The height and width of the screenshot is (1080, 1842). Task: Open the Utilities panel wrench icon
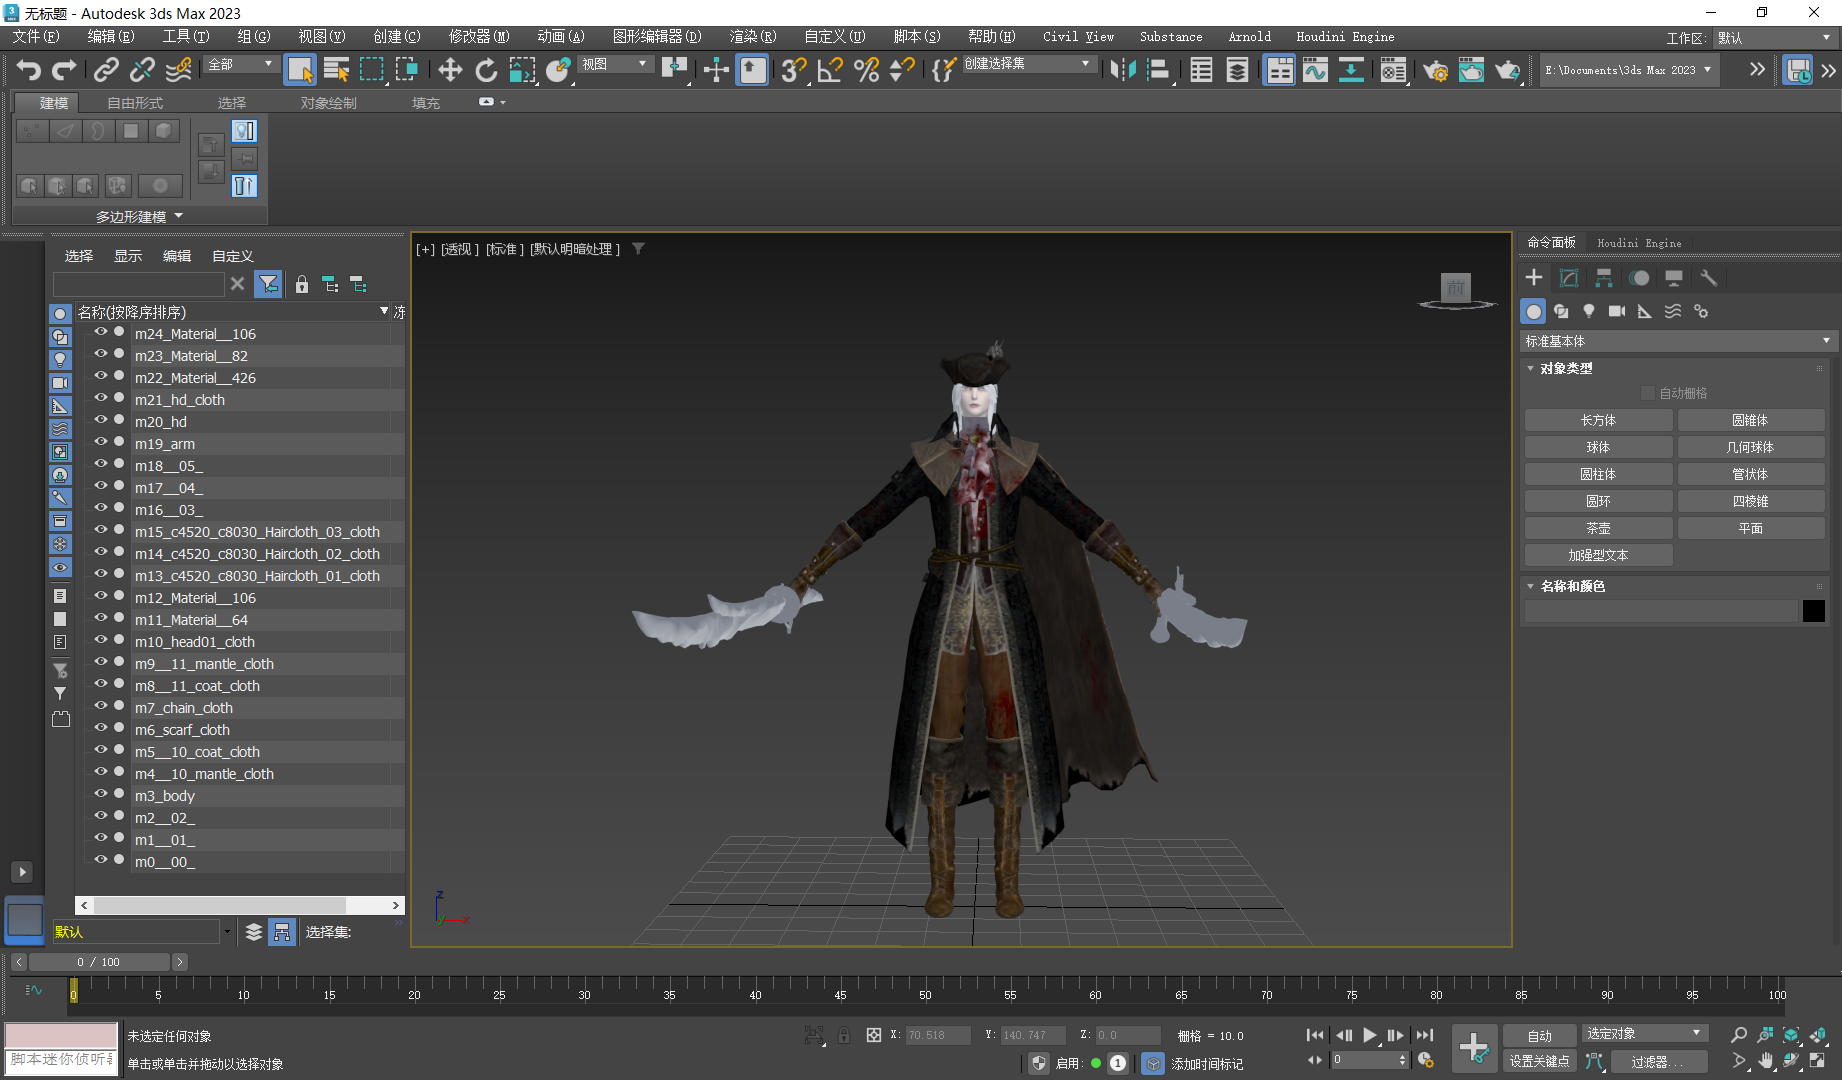click(1708, 278)
